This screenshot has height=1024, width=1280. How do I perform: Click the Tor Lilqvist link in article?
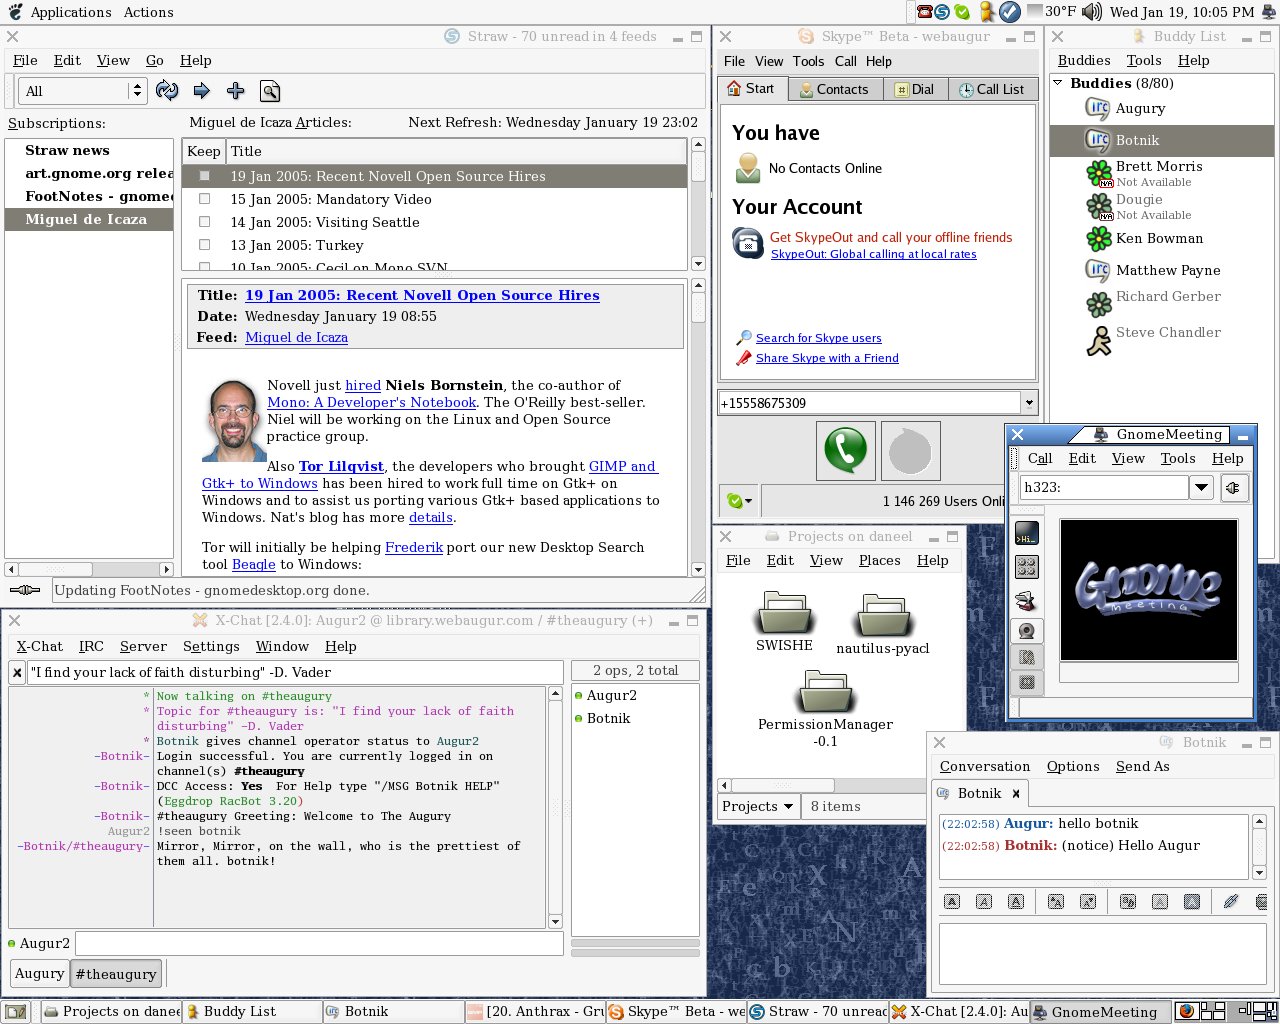coord(341,466)
